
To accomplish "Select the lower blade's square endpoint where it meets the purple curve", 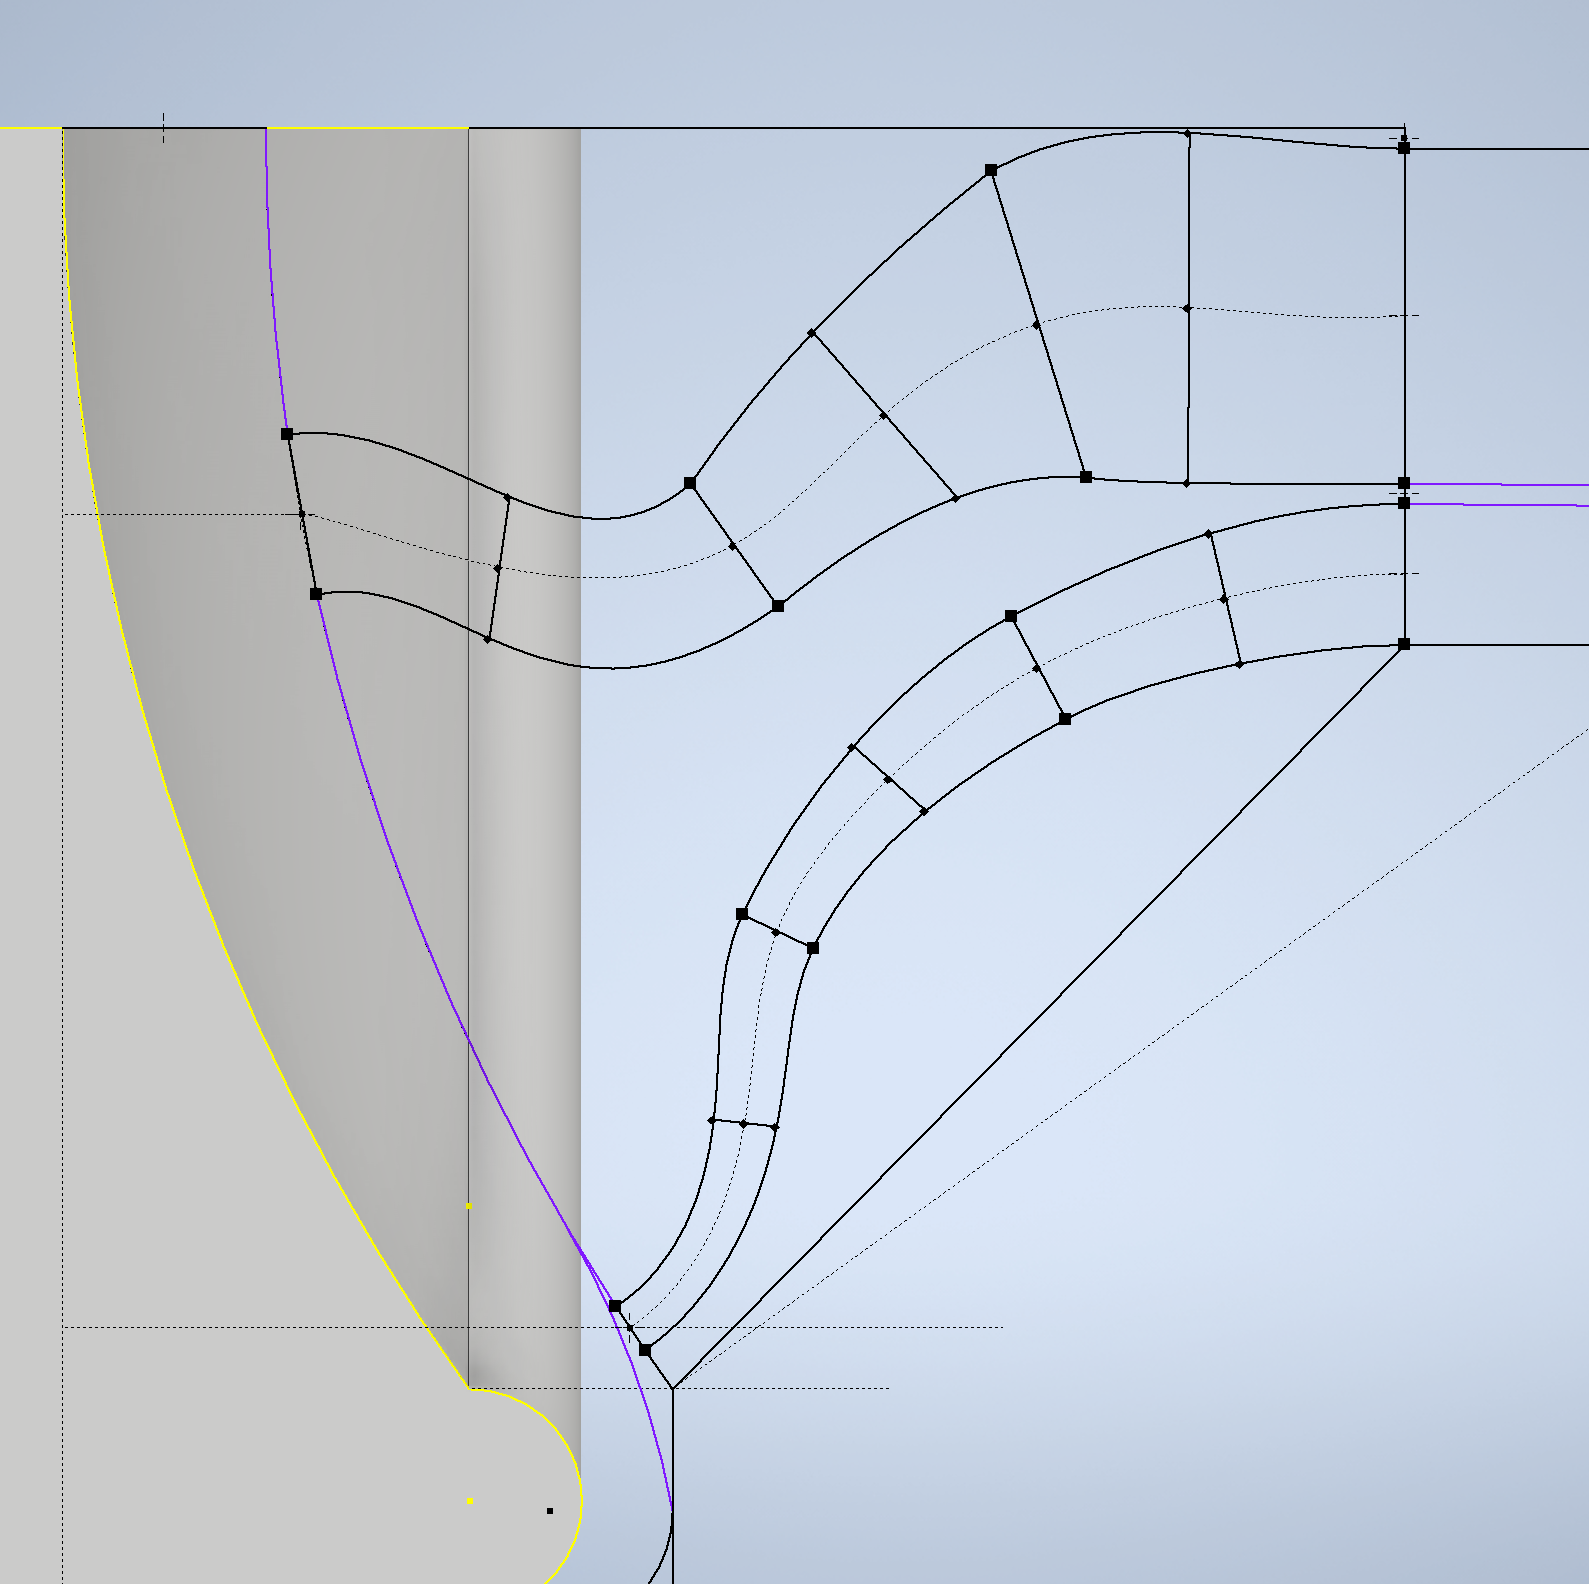I will [615, 1306].
